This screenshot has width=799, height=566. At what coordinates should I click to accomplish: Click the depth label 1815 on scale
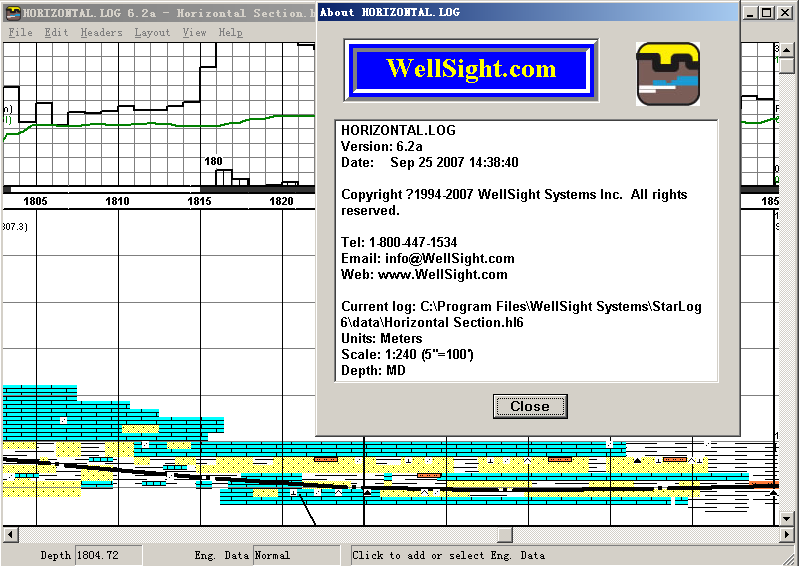[199, 201]
